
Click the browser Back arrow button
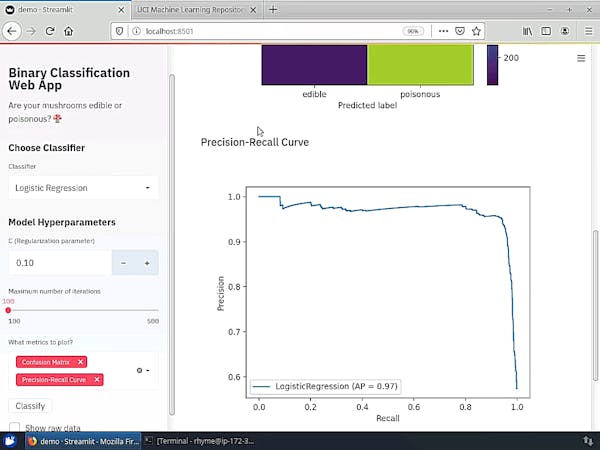point(11,31)
